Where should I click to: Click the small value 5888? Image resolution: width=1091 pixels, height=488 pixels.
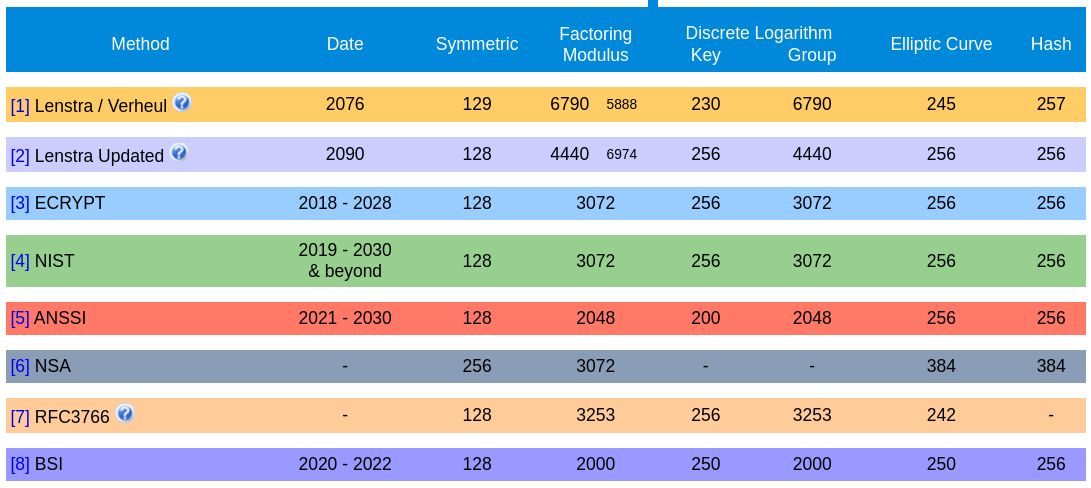click(621, 104)
